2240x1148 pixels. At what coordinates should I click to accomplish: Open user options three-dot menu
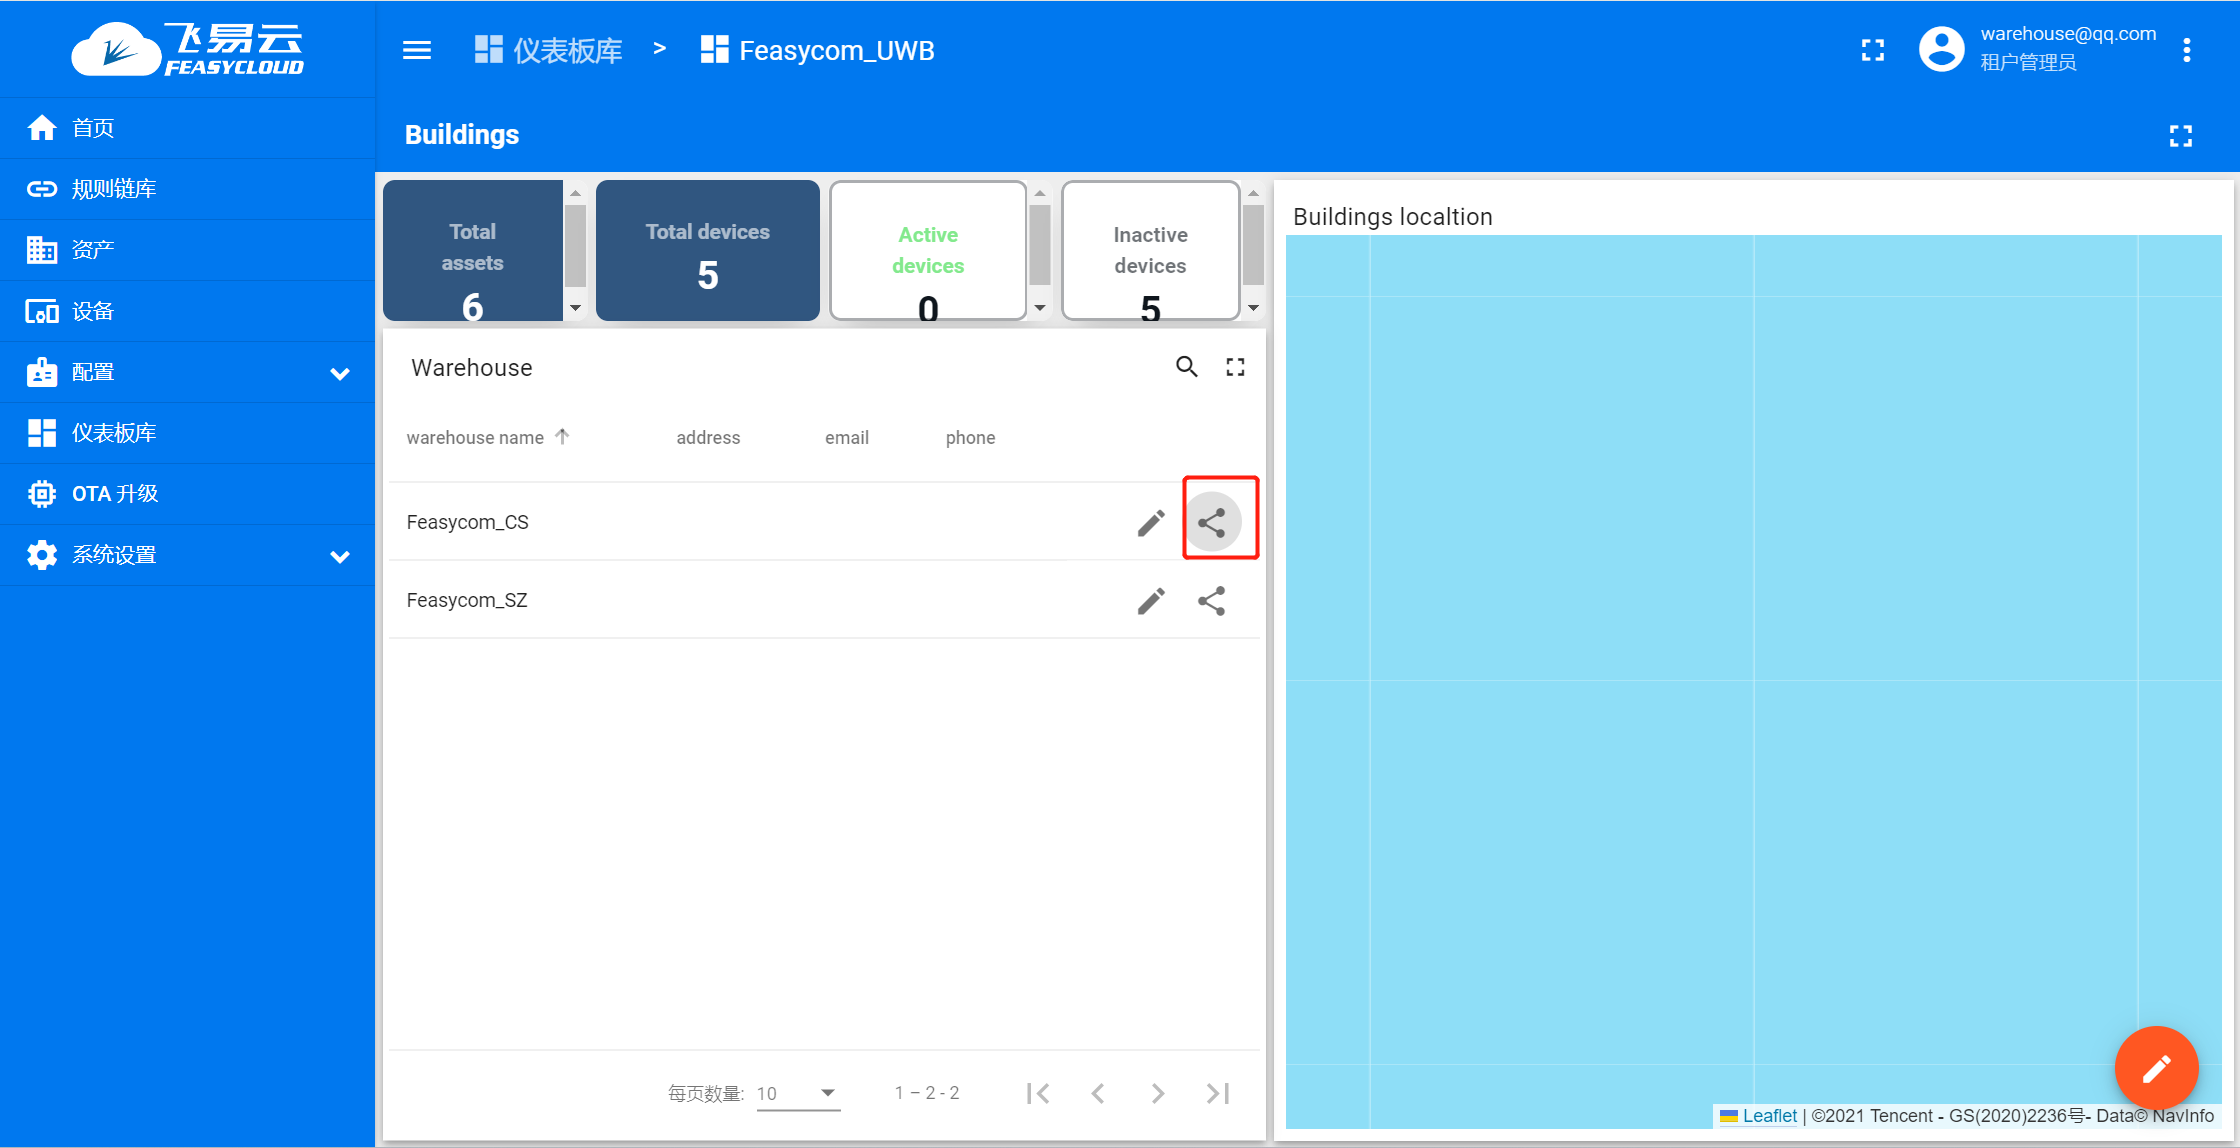pos(2187,50)
